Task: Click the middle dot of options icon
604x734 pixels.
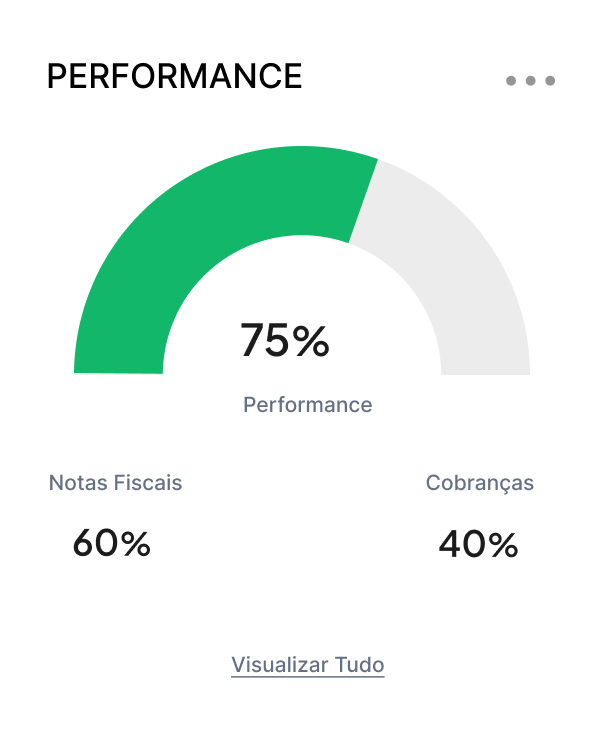Action: [530, 81]
